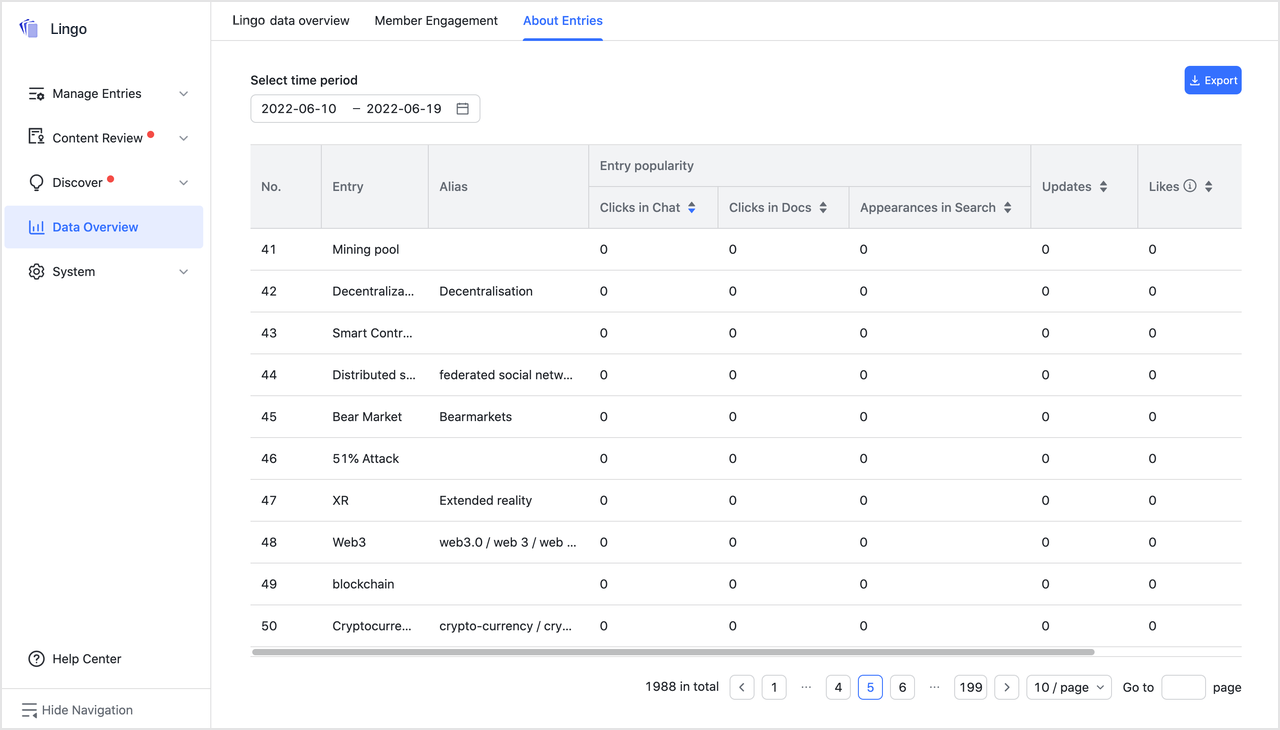Click the end date 2022-06-19 field
Image resolution: width=1280 pixels, height=730 pixels.
(x=404, y=109)
